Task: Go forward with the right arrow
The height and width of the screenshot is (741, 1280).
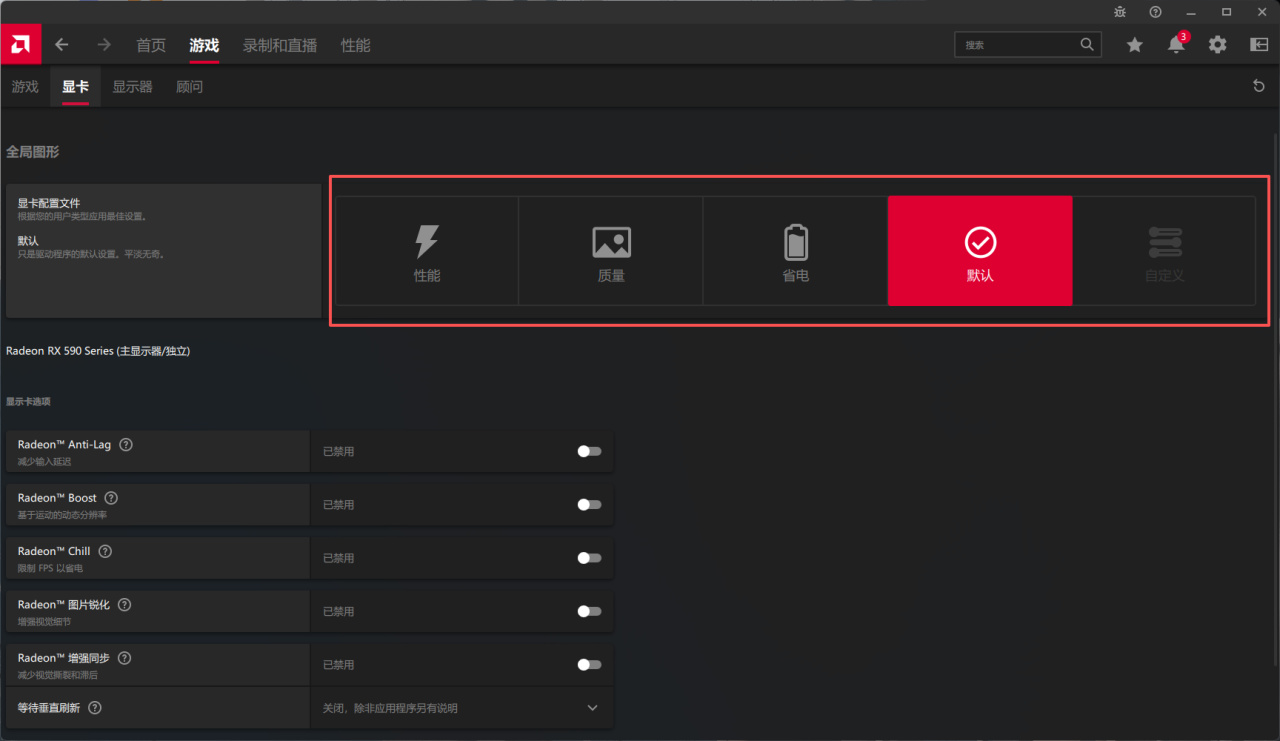Action: pyautogui.click(x=104, y=45)
